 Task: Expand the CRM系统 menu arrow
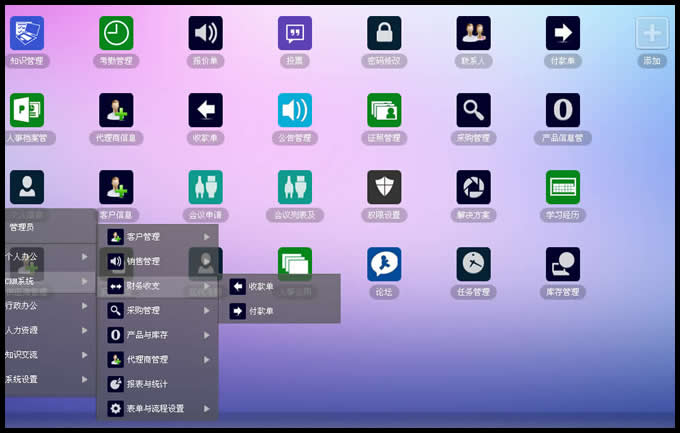coord(85,282)
